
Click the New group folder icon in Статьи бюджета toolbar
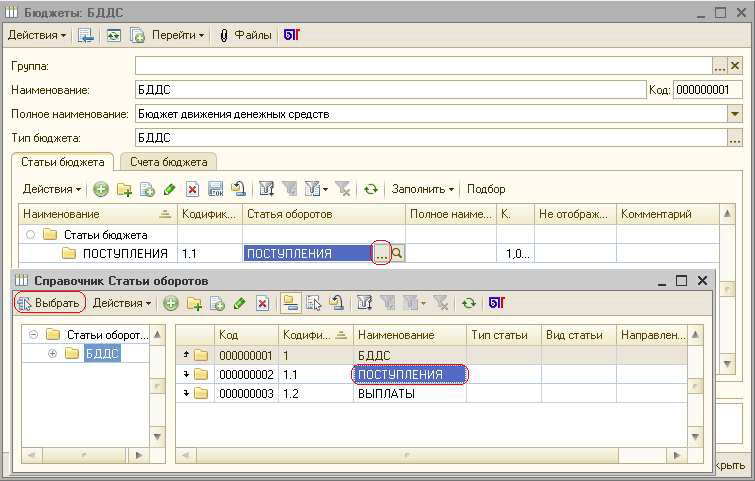click(x=124, y=189)
